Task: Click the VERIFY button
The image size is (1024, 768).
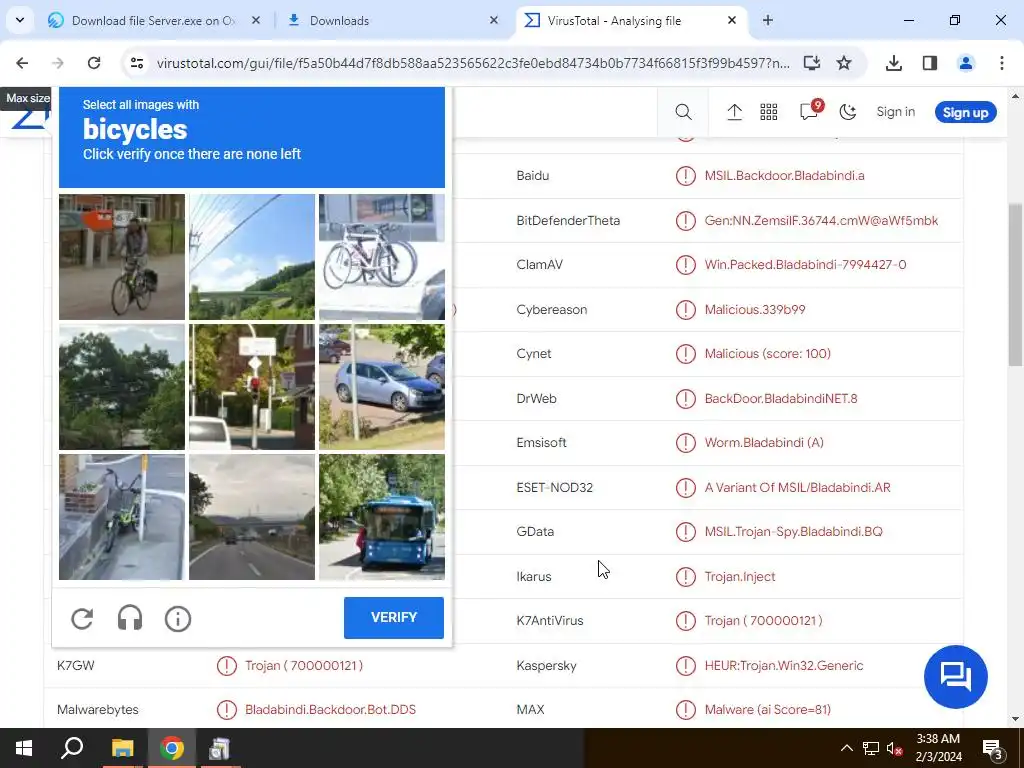Action: tap(394, 618)
